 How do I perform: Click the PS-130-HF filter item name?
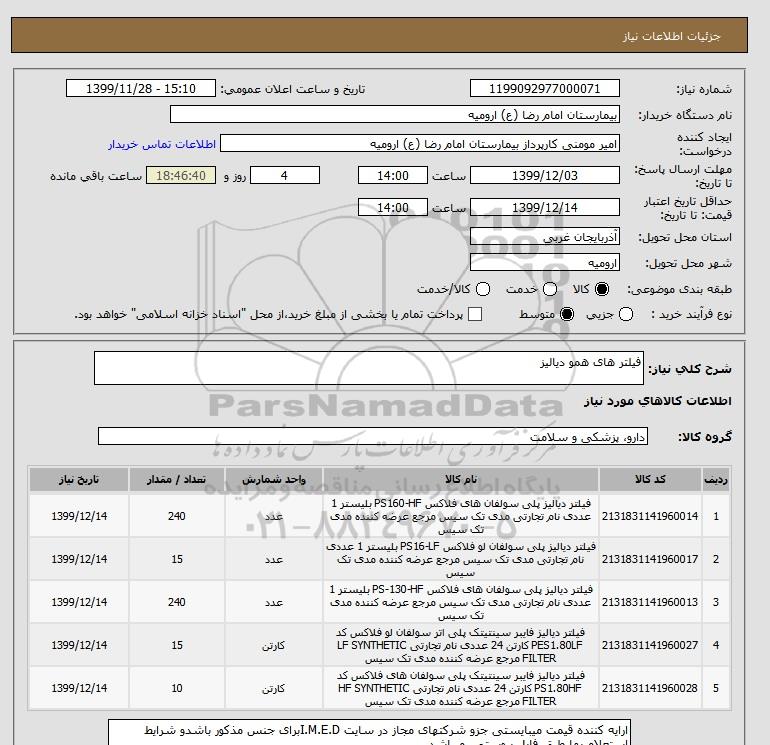461,602
